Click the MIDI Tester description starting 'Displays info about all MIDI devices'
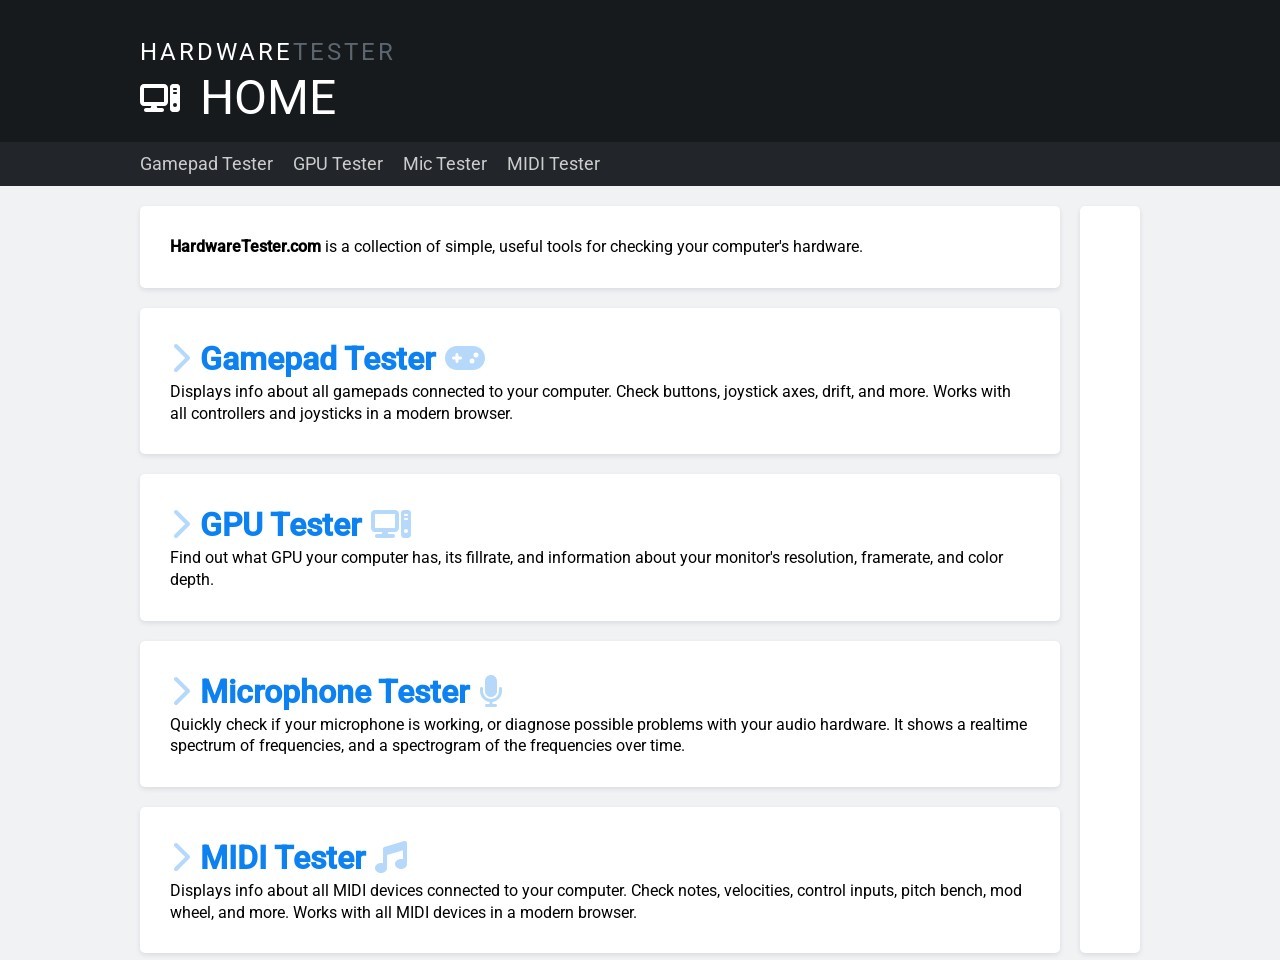The width and height of the screenshot is (1280, 960). pyautogui.click(x=596, y=901)
